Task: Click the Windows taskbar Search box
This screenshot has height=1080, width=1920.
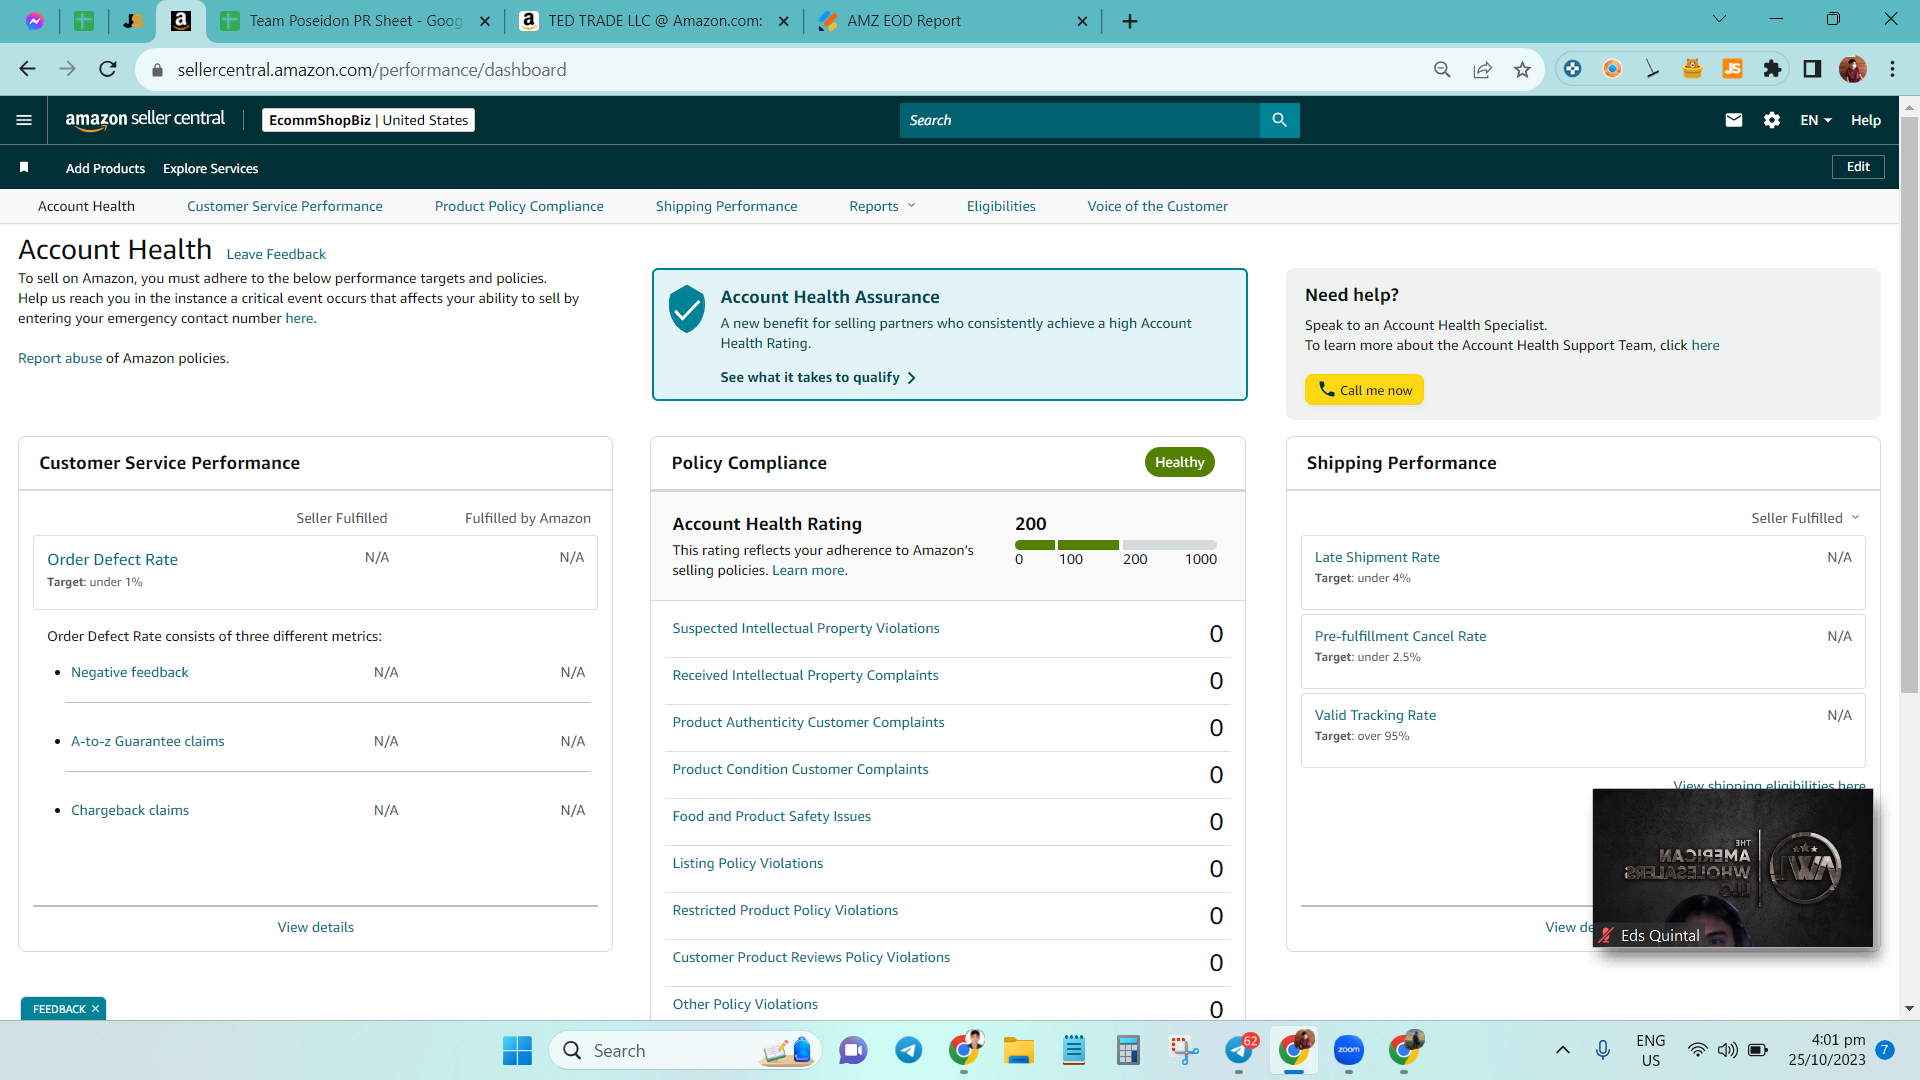Action: click(685, 1050)
